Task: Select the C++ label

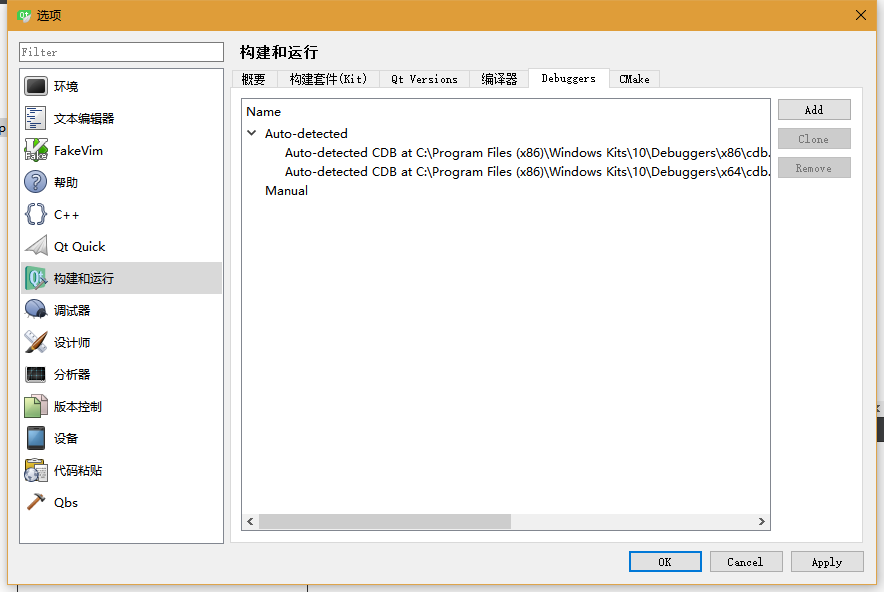Action: coord(67,214)
